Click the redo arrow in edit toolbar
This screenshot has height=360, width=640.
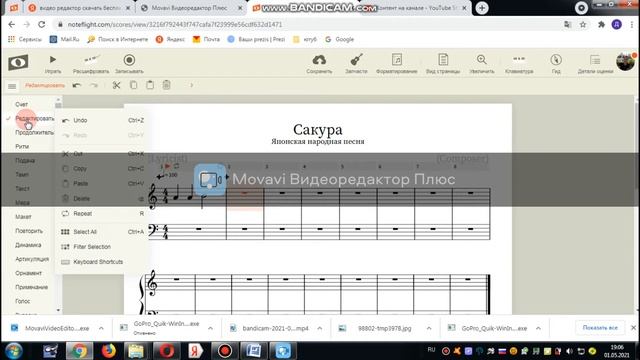(94, 85)
